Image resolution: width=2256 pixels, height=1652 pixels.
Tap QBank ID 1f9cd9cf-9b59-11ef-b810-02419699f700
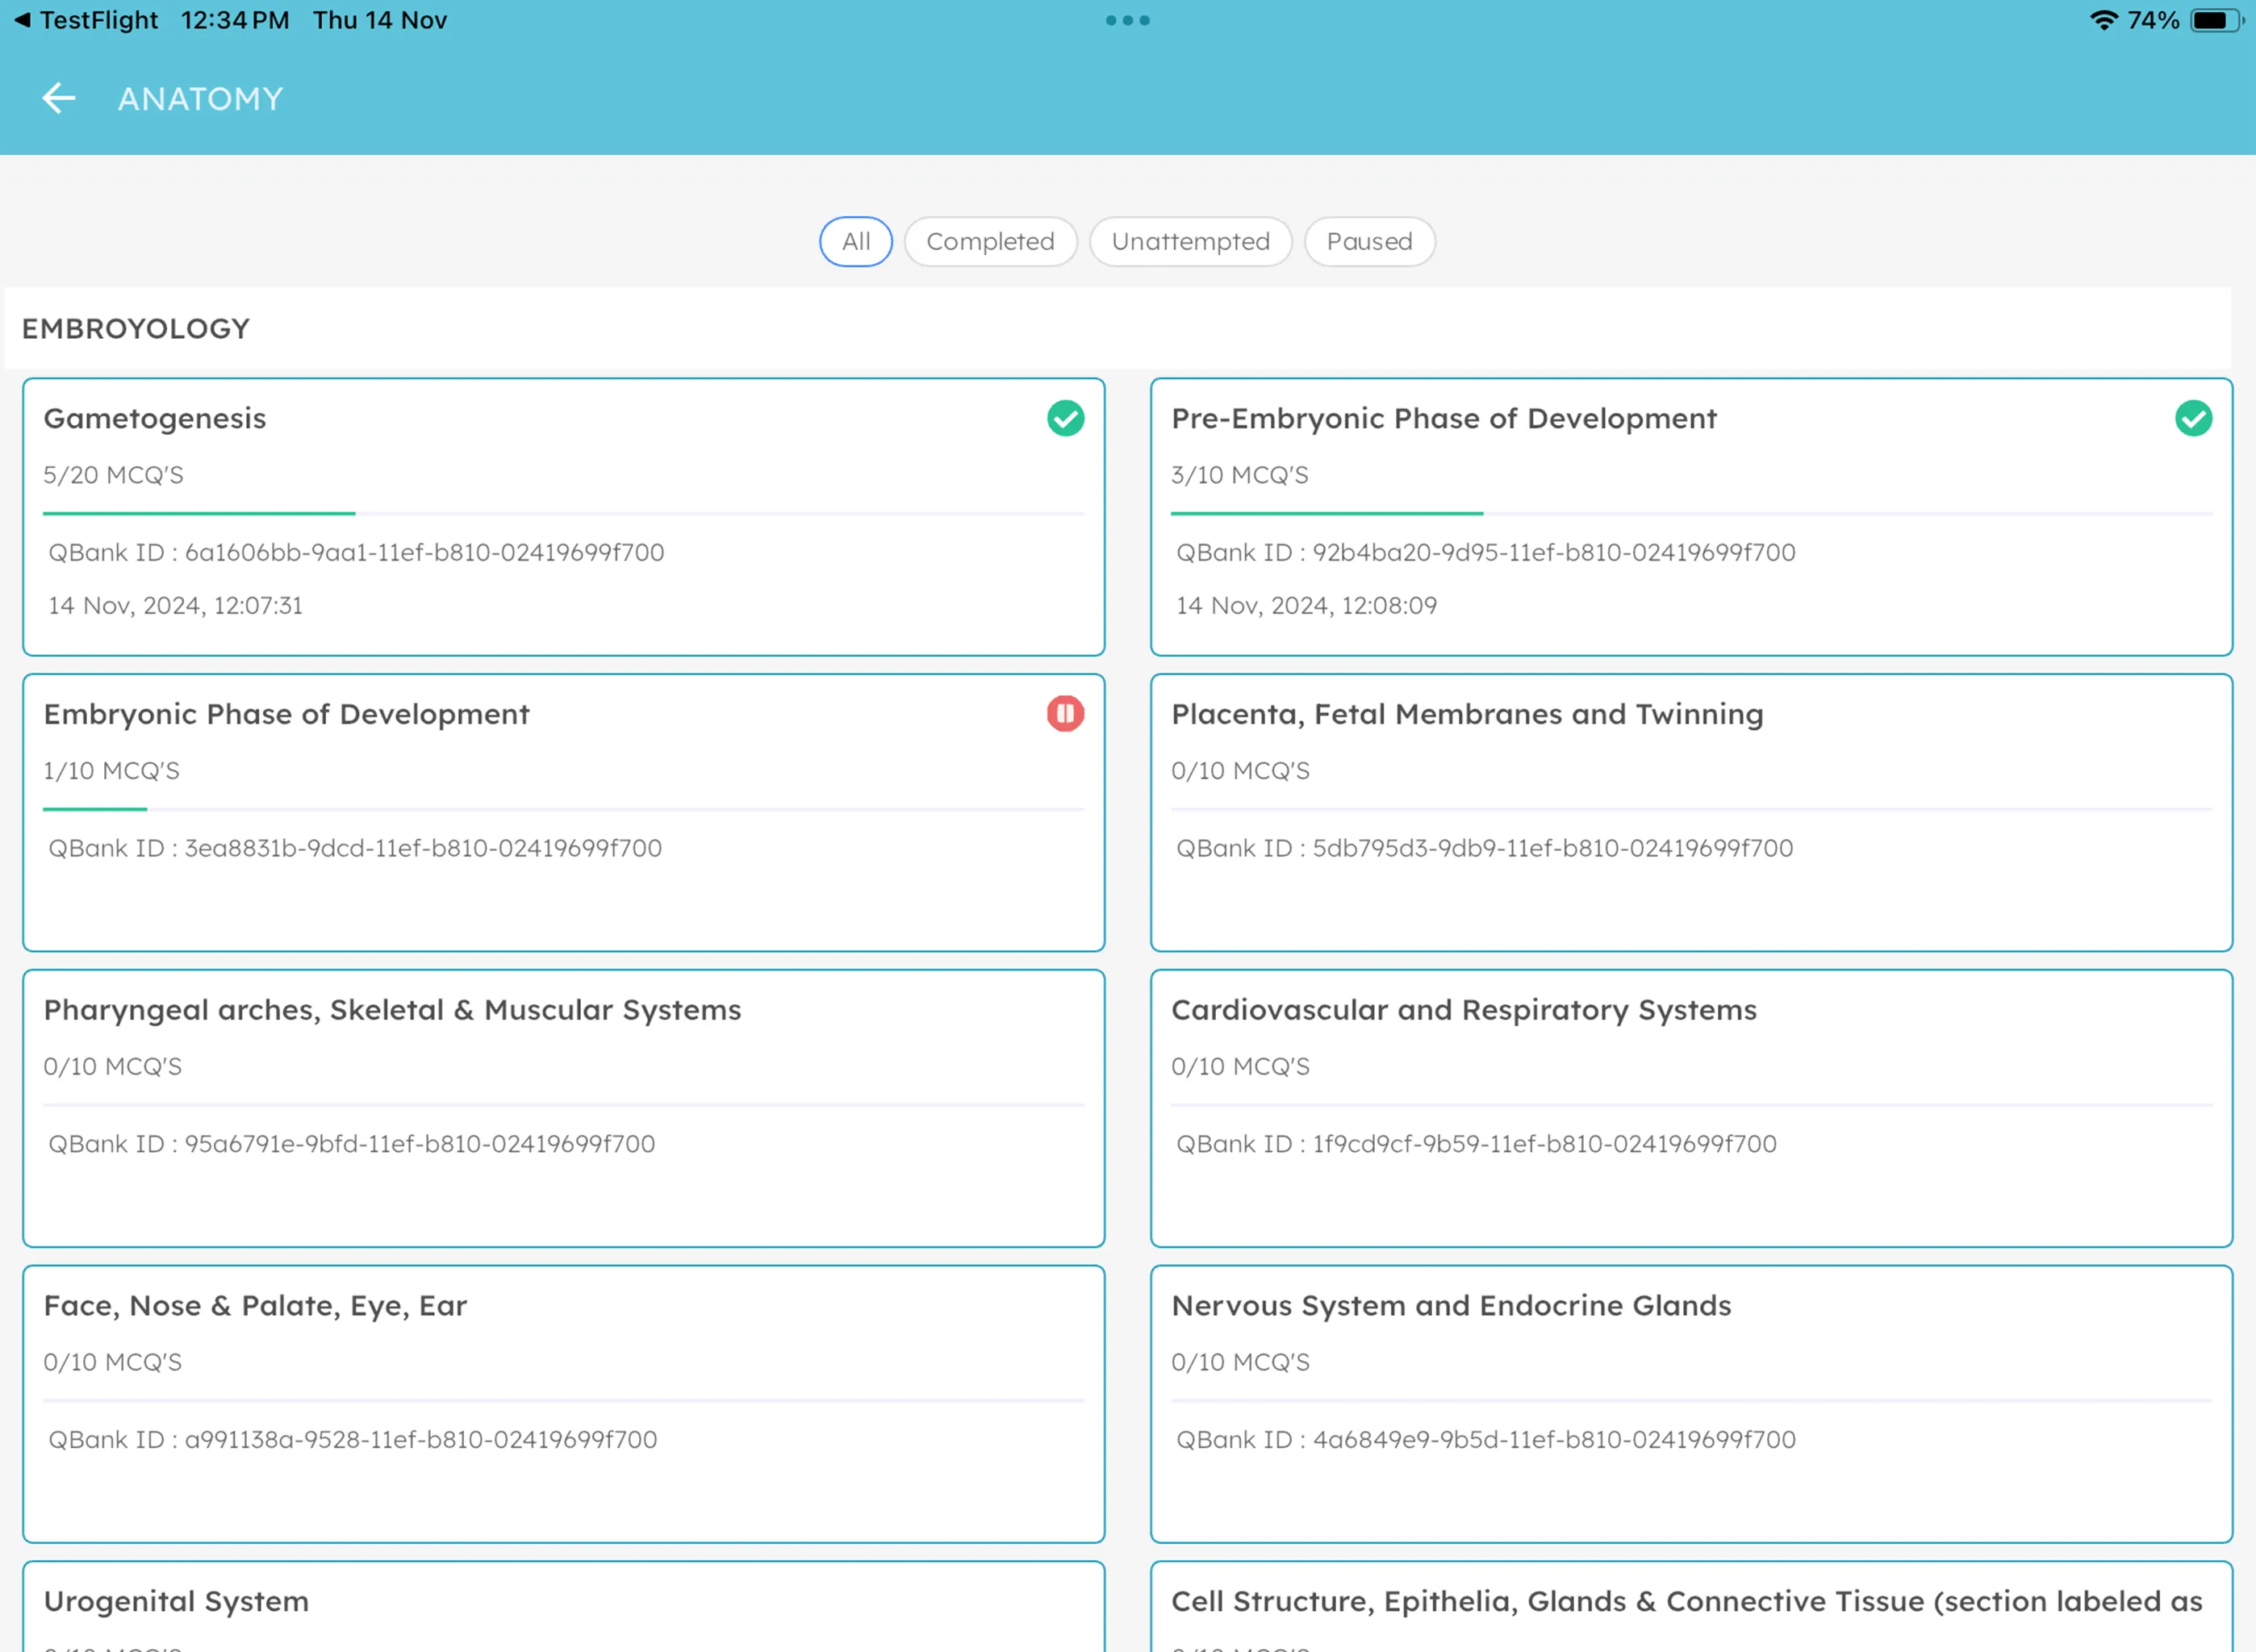click(1477, 1145)
